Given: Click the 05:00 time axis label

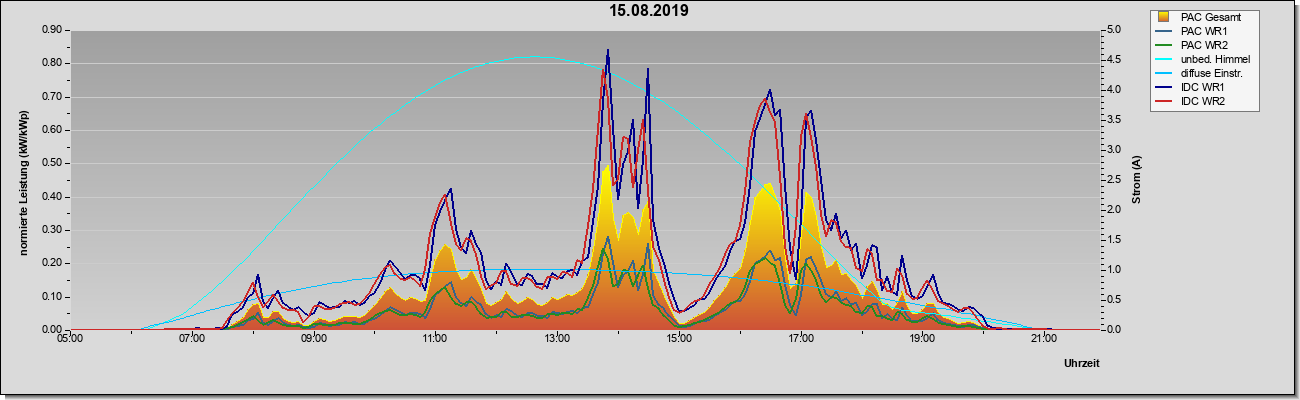Looking at the screenshot, I should coord(69,339).
